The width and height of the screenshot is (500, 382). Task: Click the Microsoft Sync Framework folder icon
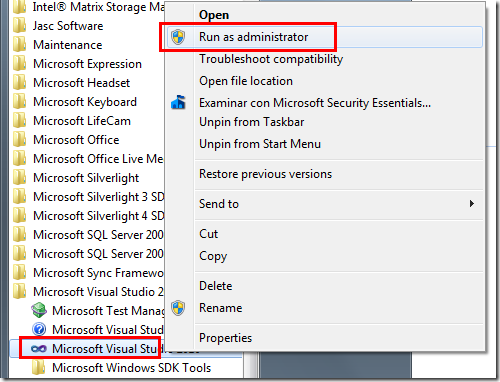tap(19, 273)
